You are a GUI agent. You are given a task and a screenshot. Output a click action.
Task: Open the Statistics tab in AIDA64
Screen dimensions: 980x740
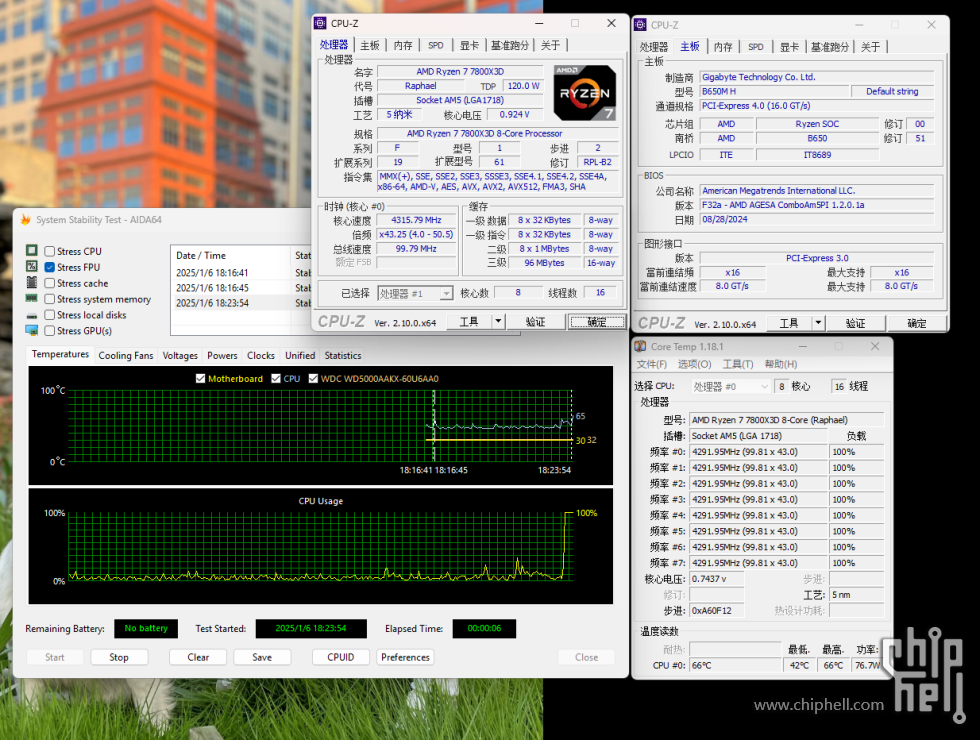342,356
